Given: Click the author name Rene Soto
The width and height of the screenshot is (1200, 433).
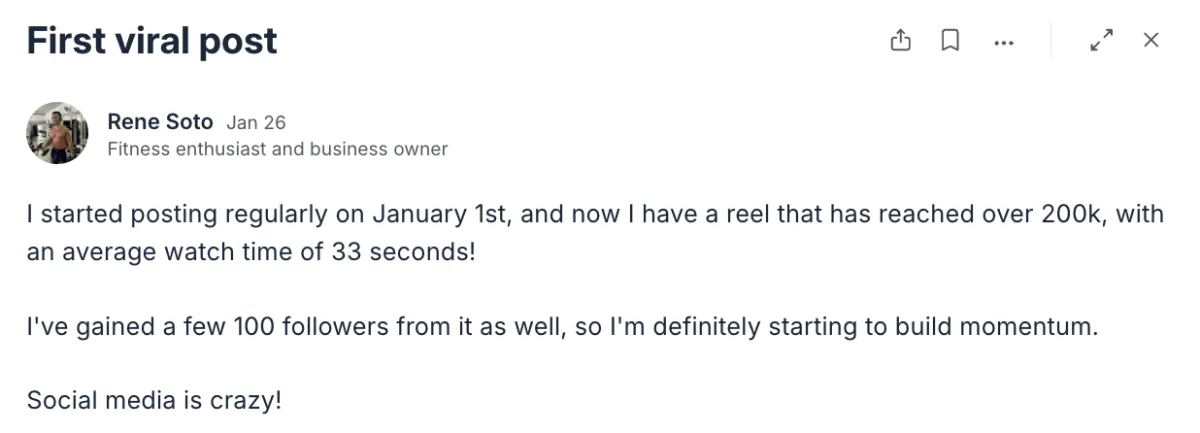Looking at the screenshot, I should click(x=160, y=122).
